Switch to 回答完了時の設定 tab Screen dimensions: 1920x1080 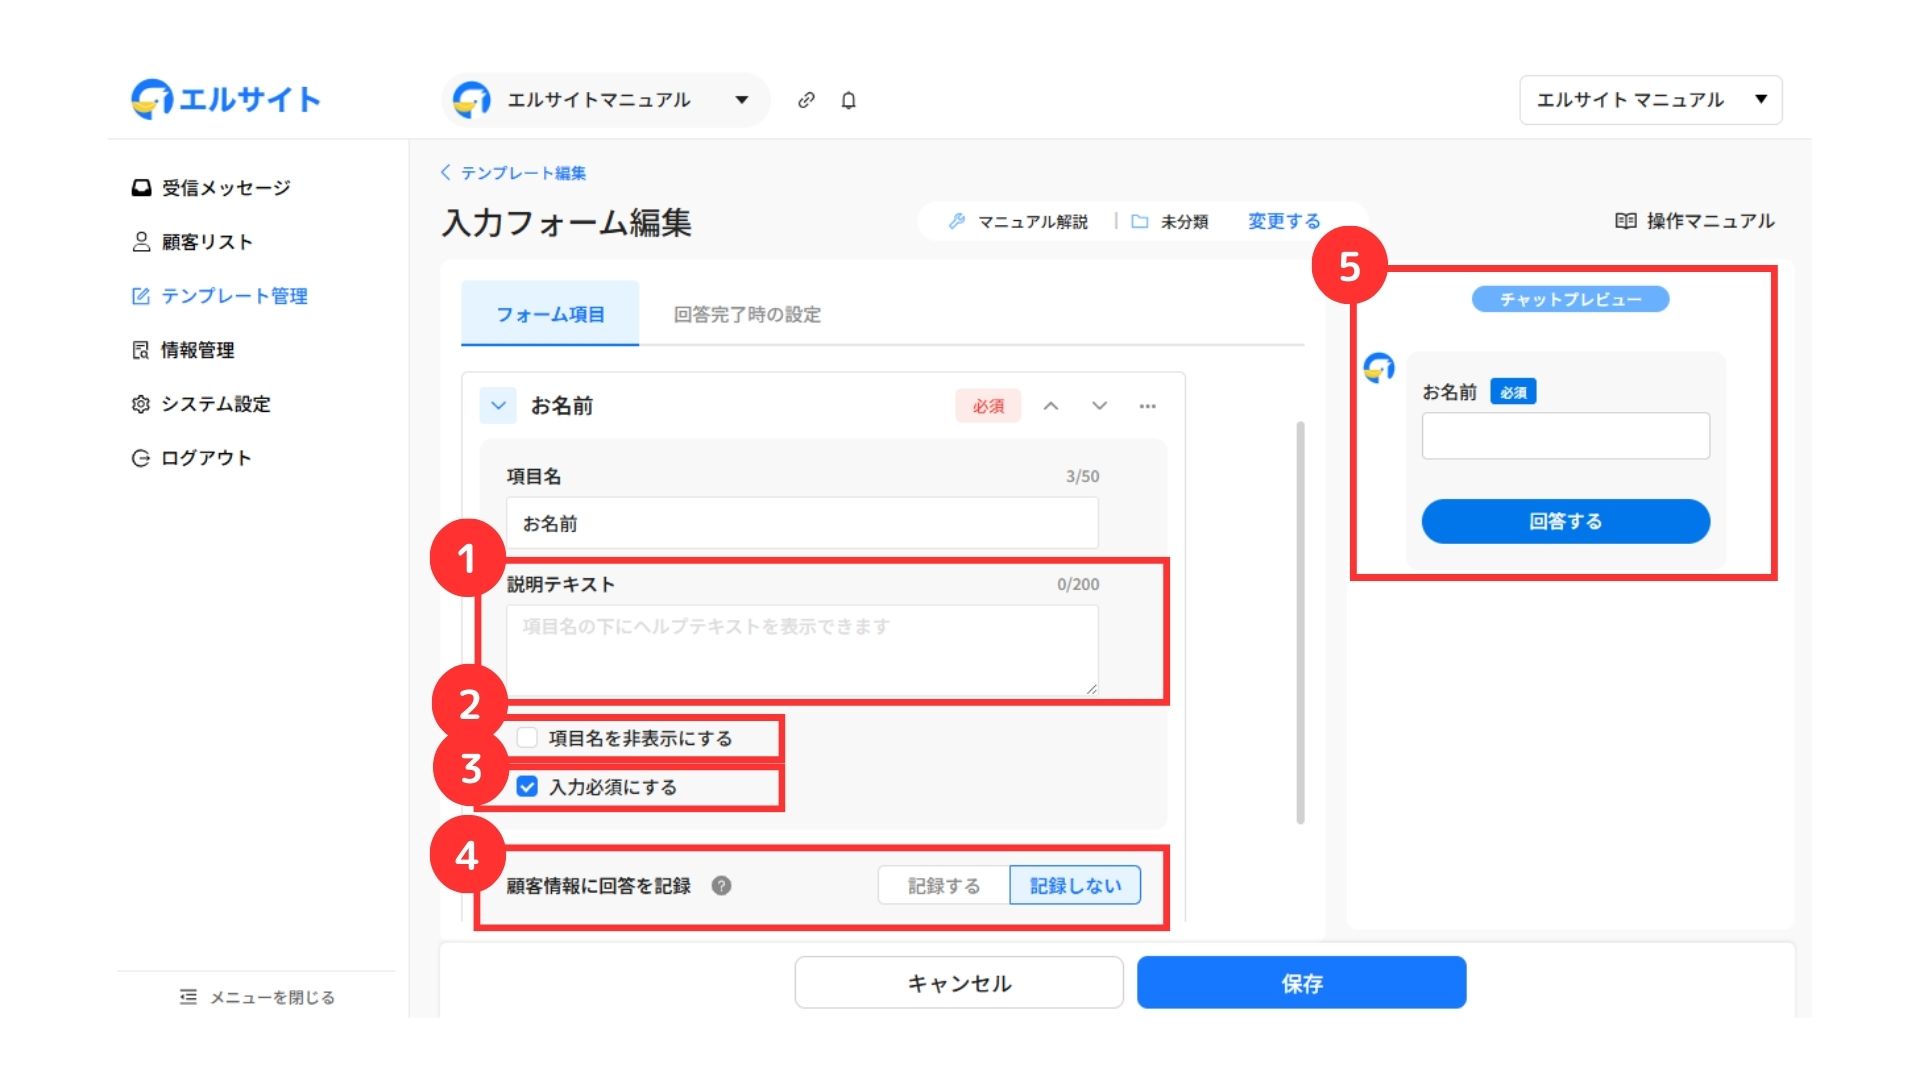point(747,315)
